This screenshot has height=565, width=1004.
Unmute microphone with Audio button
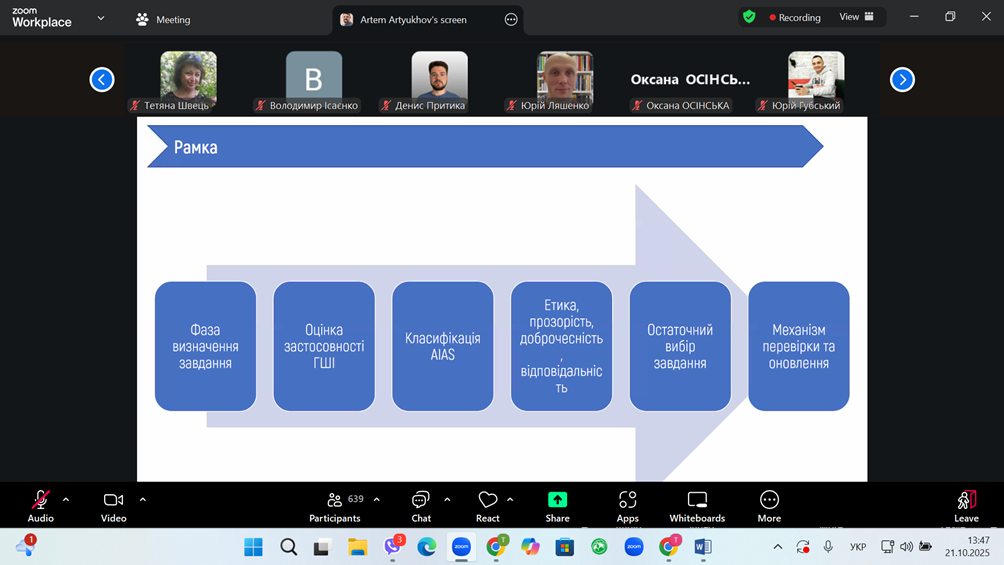41,506
